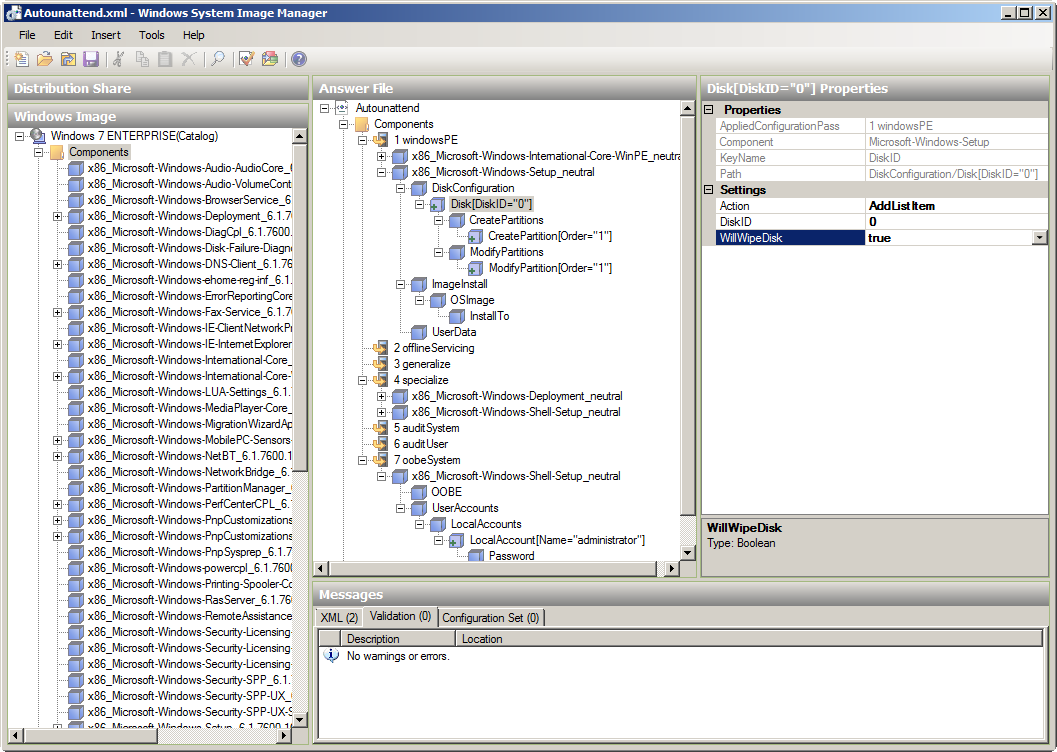Expand x86_Microsoft-Windows-International-Core-WinPE_neutral node
Viewport: 1057px width, 752px height.
click(x=382, y=156)
